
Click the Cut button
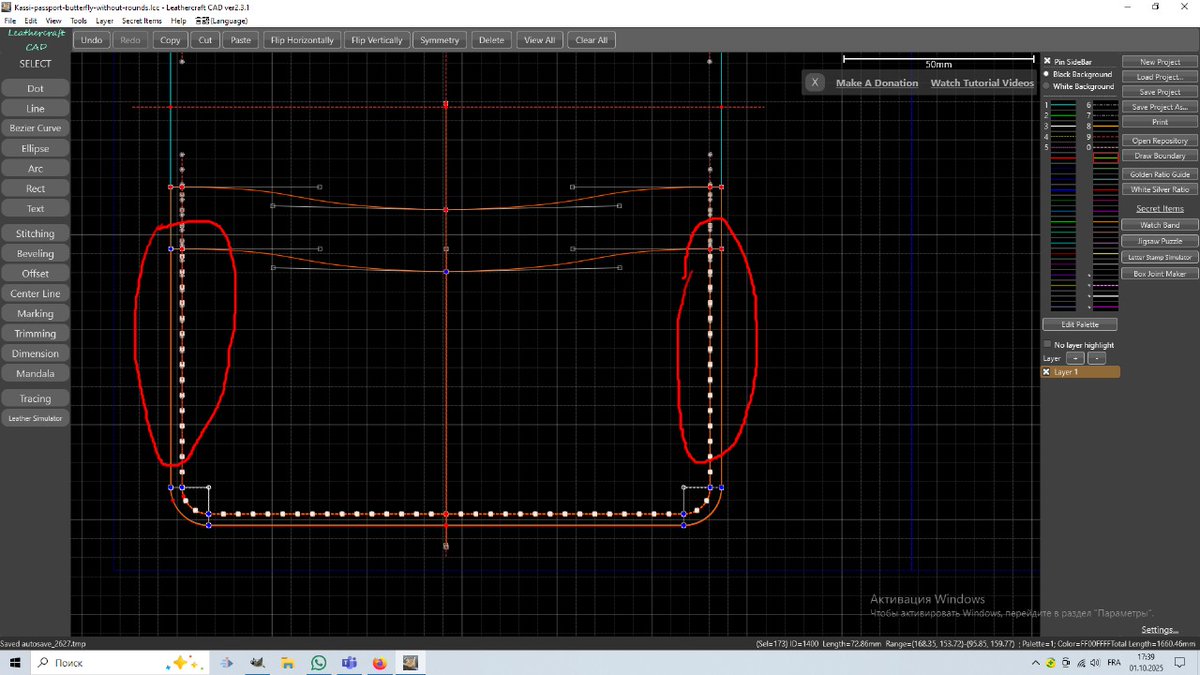pyautogui.click(x=205, y=40)
